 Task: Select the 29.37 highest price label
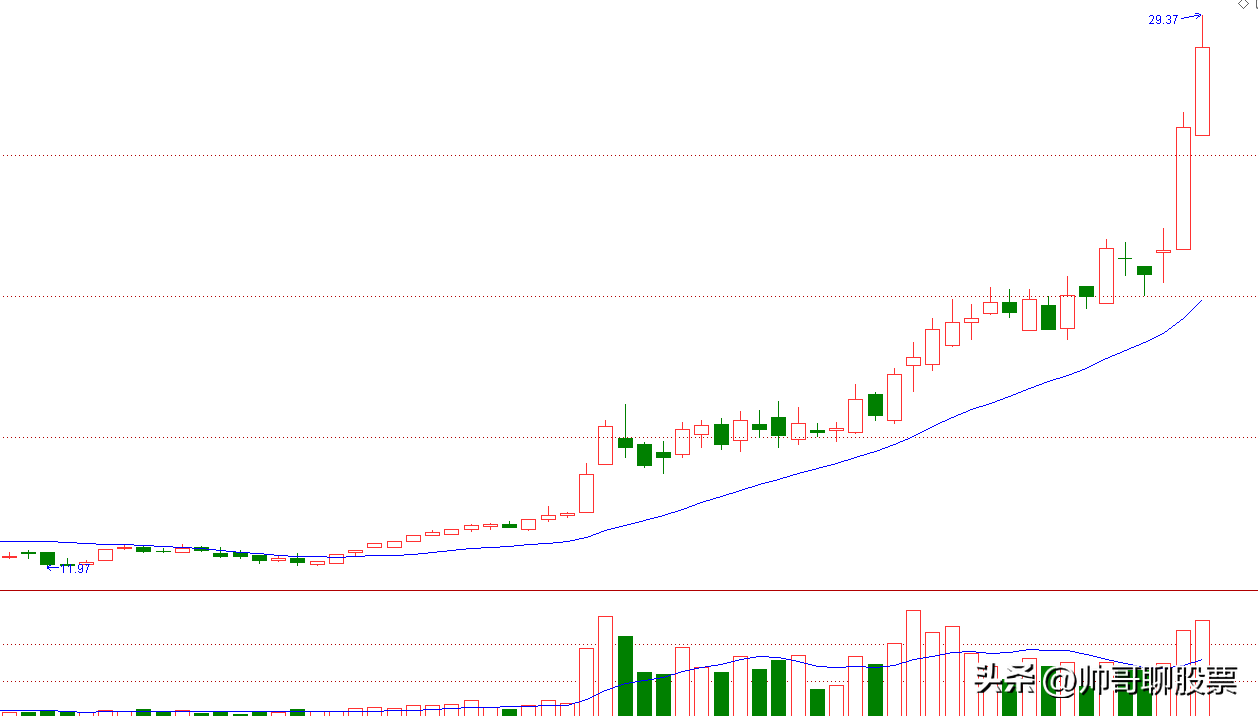click(1163, 19)
